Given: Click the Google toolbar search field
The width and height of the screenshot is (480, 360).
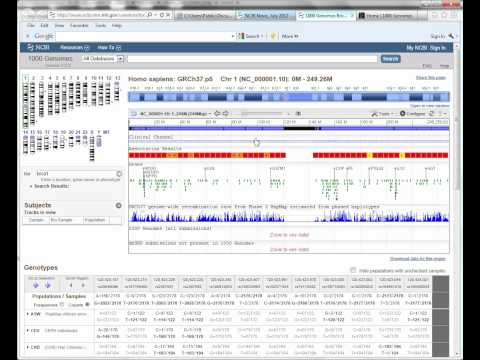Looking at the screenshot, I should pyautogui.click(x=143, y=36).
